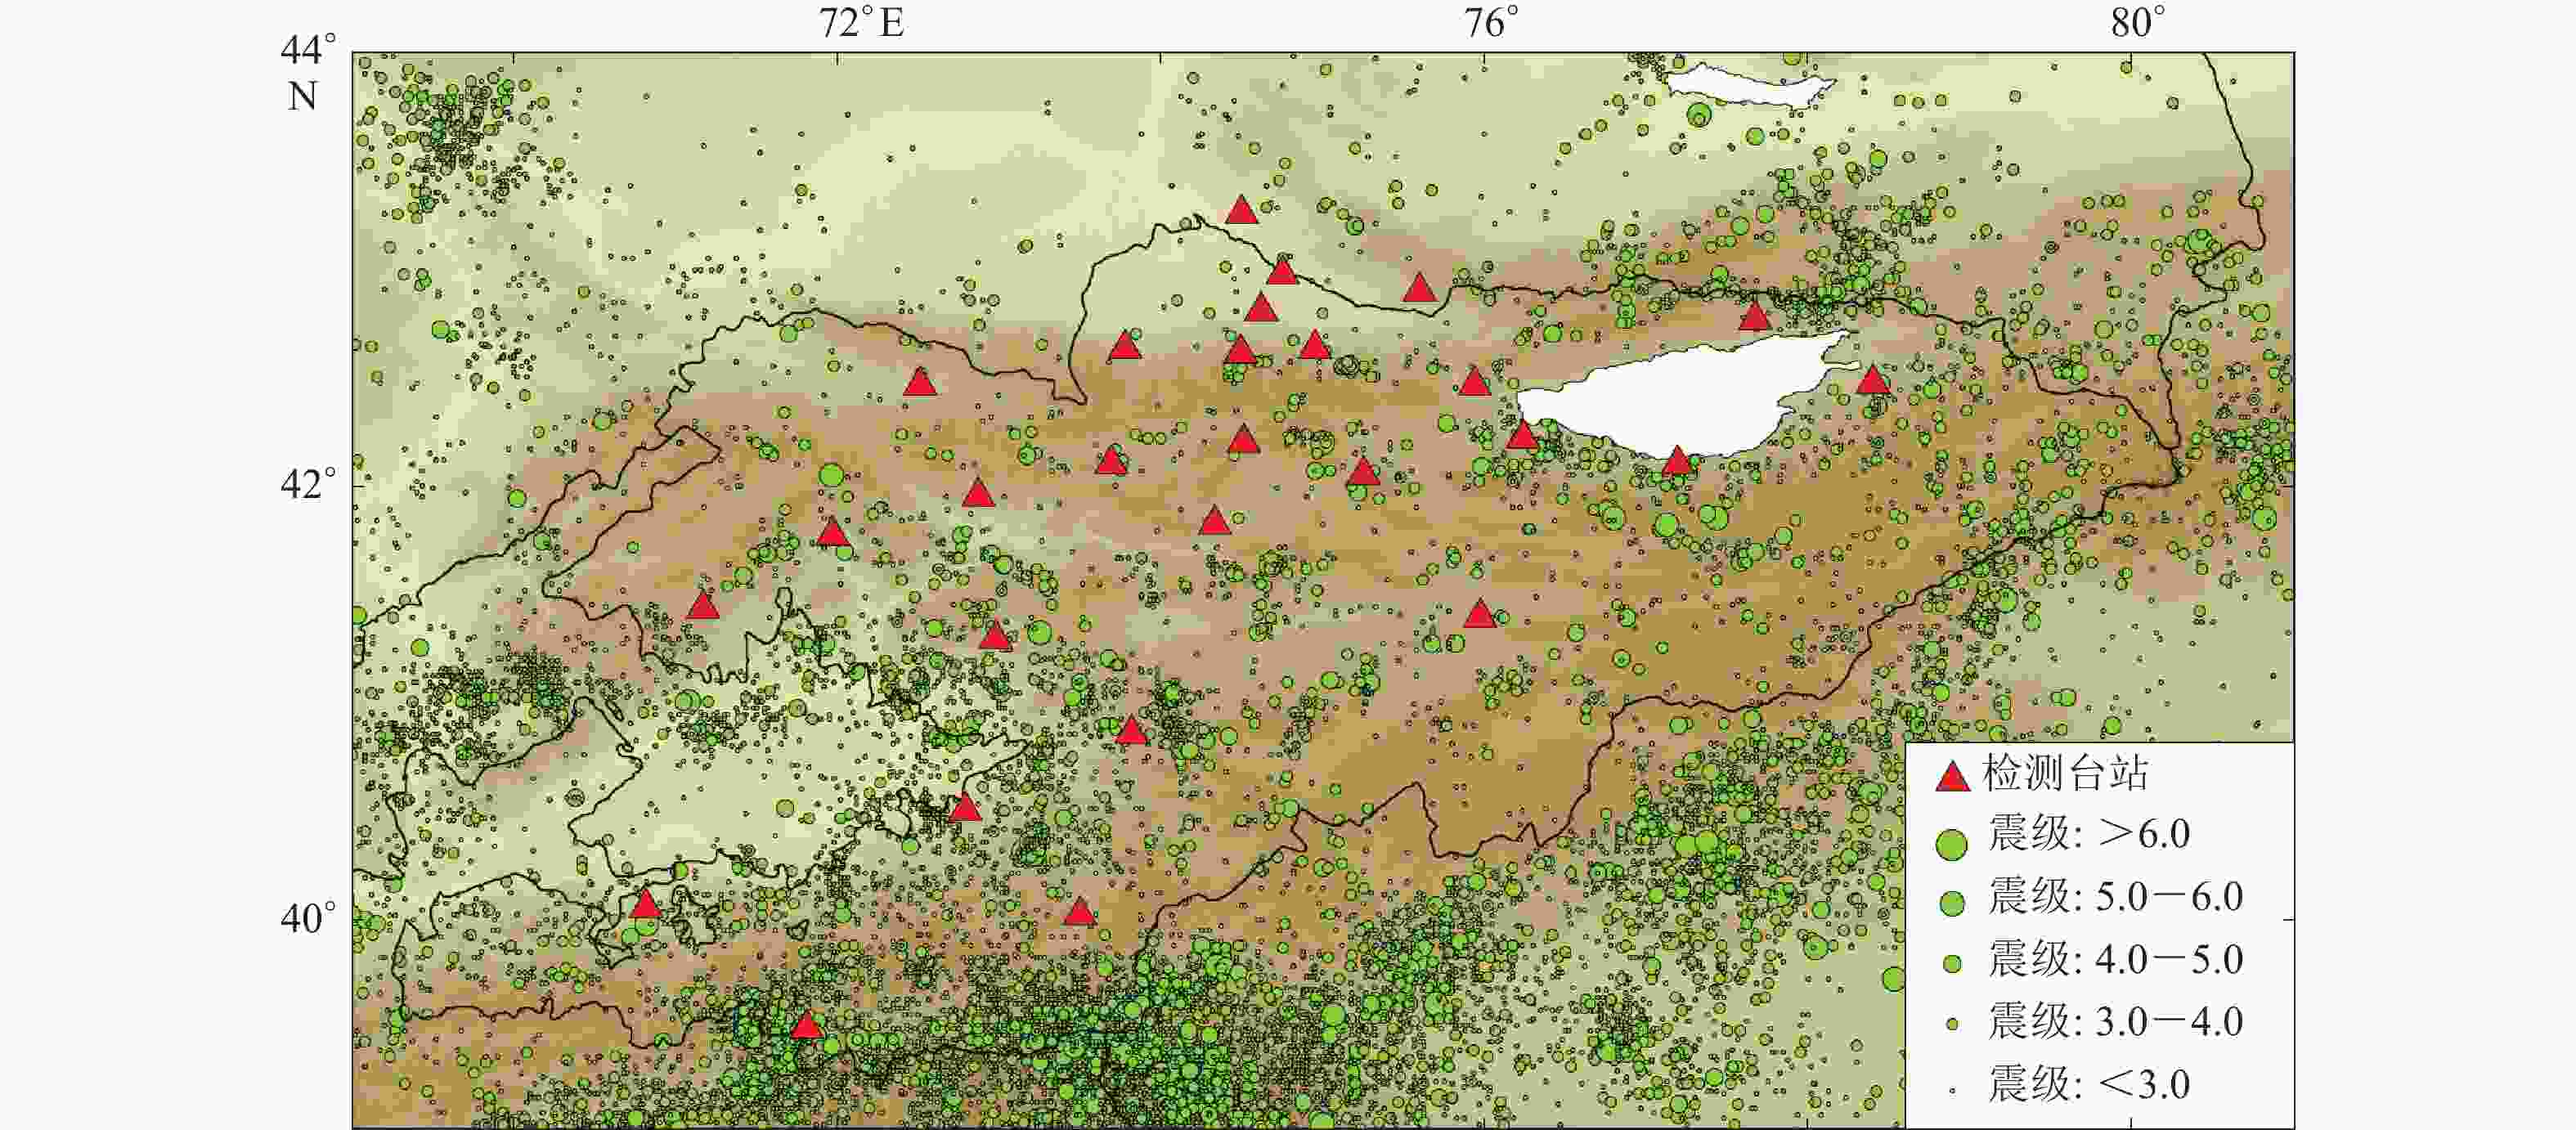Click the 42° latitude label

pyautogui.click(x=308, y=485)
